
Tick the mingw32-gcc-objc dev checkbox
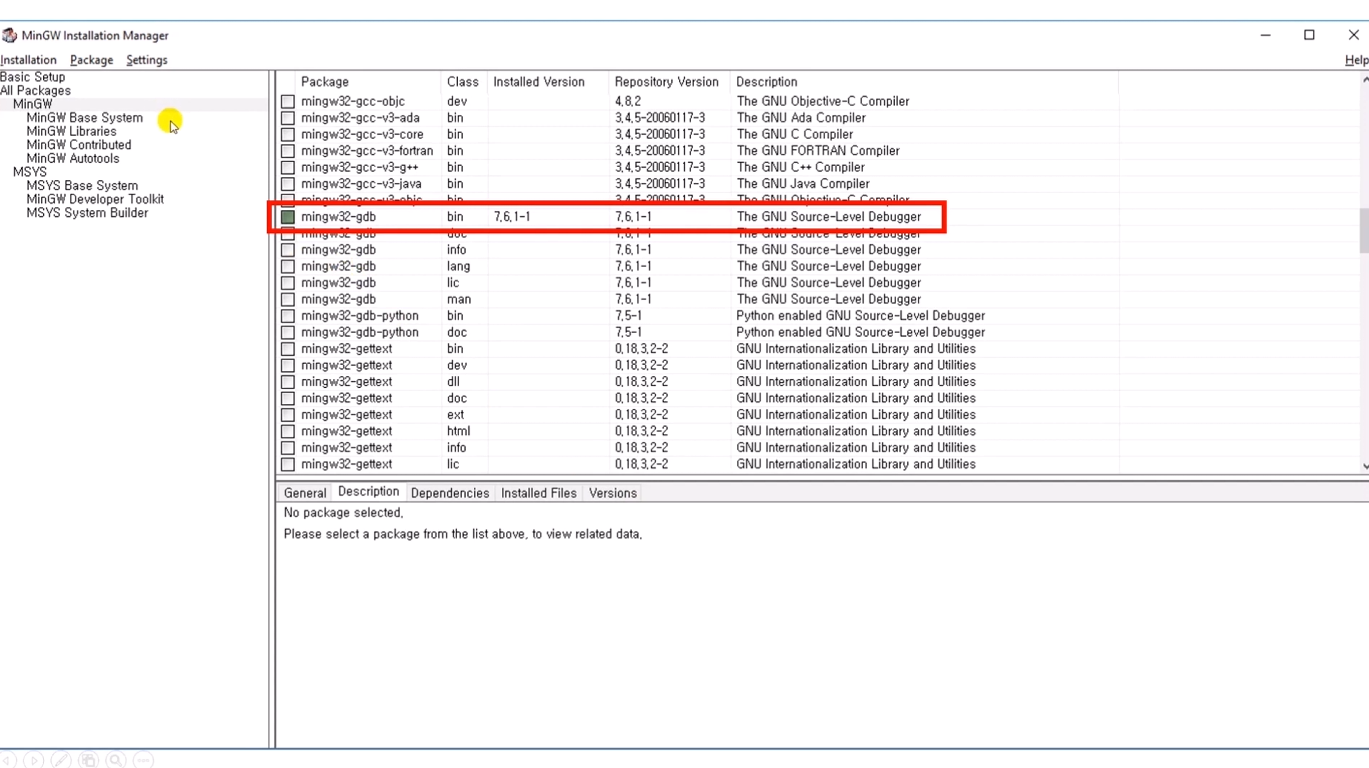288,101
